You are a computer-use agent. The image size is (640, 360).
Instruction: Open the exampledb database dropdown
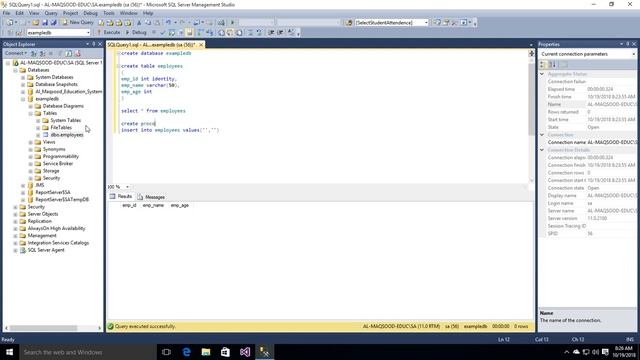pos(88,32)
